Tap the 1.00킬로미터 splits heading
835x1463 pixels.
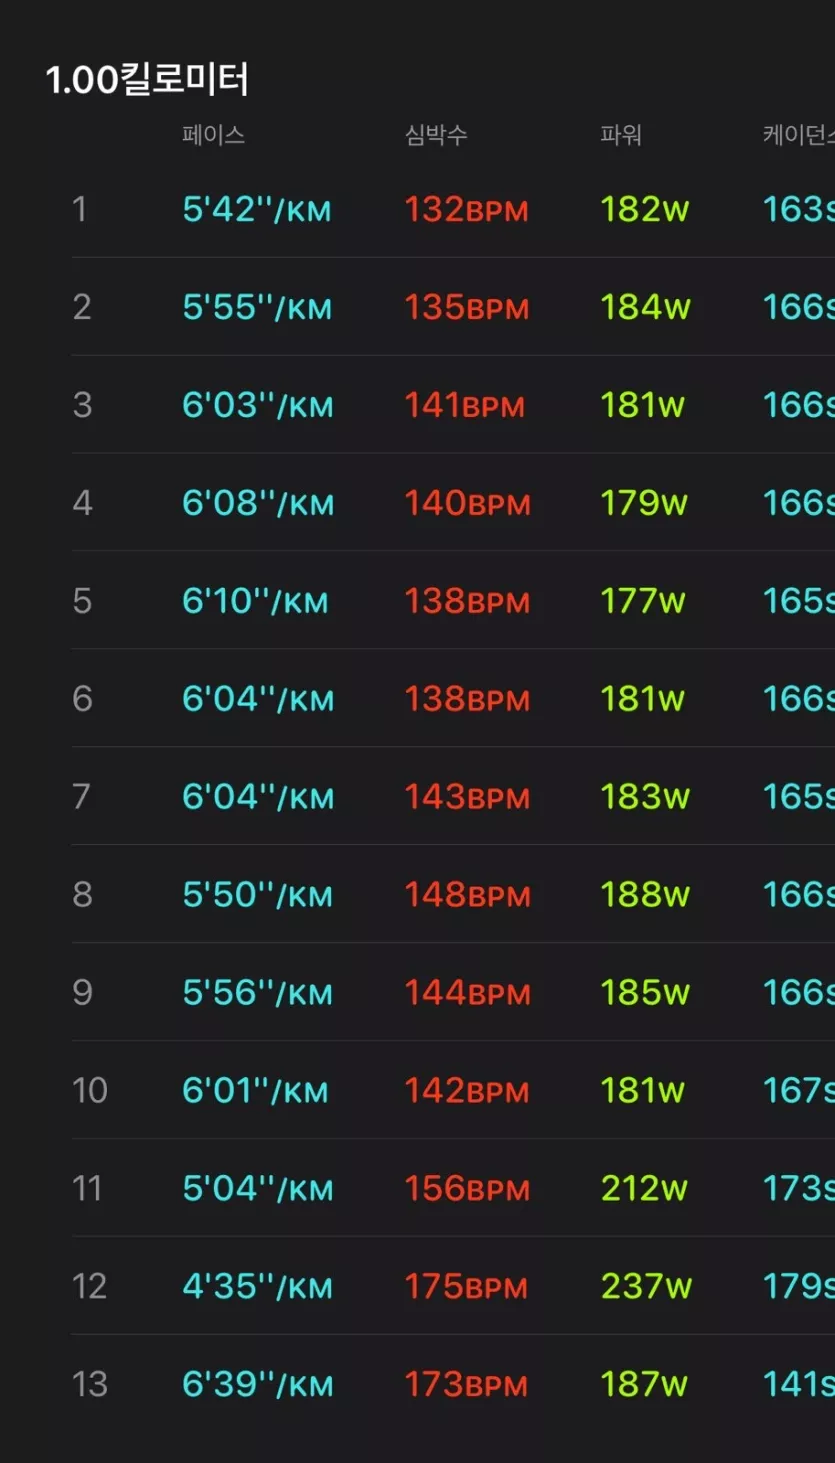[x=147, y=80]
